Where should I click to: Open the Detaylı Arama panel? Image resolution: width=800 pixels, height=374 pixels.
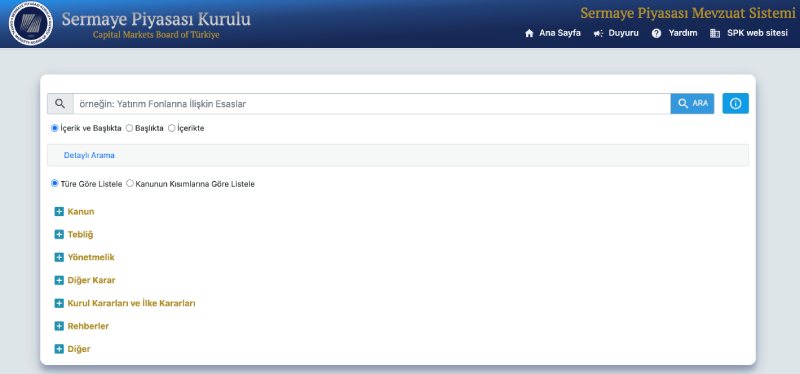click(89, 155)
